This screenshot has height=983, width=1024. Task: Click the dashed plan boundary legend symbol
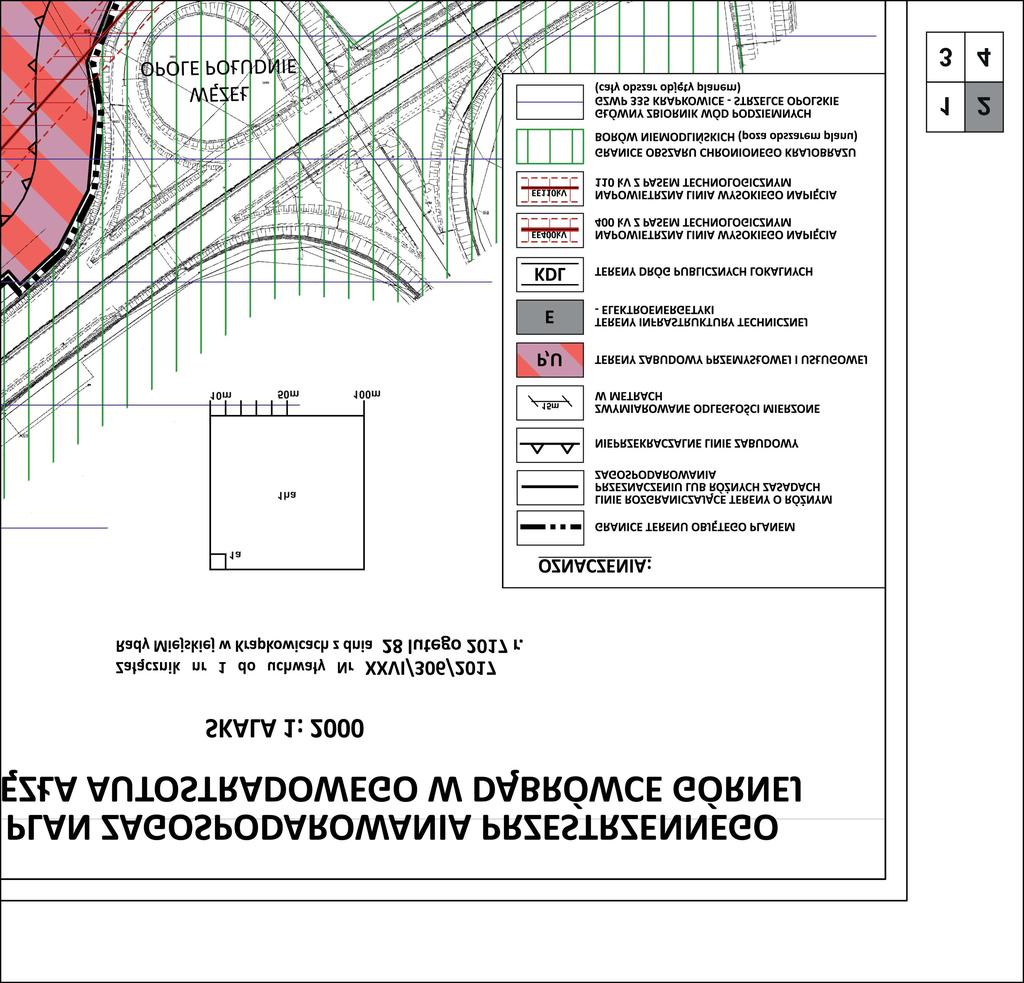550,528
